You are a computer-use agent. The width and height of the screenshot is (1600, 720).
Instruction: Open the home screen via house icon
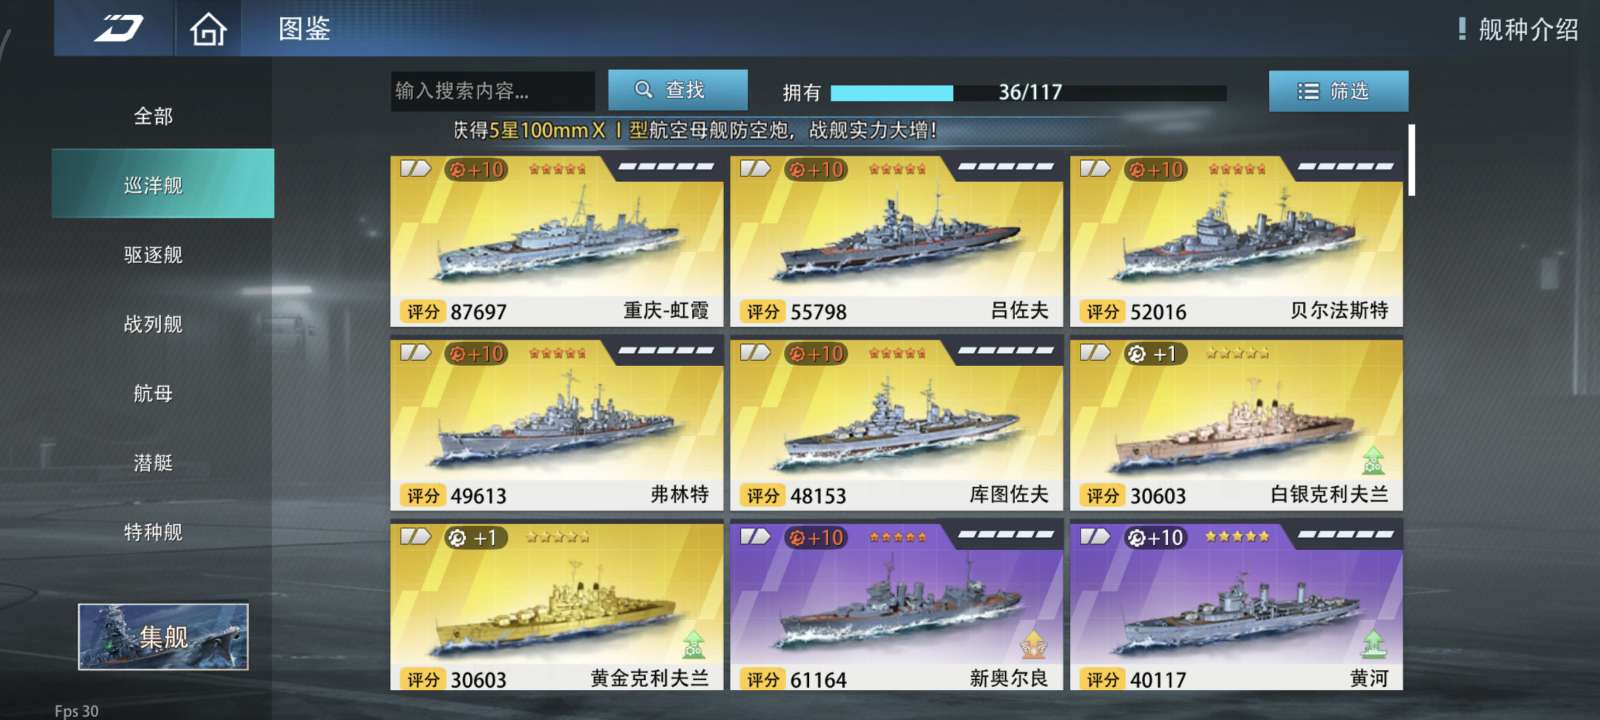(x=208, y=29)
